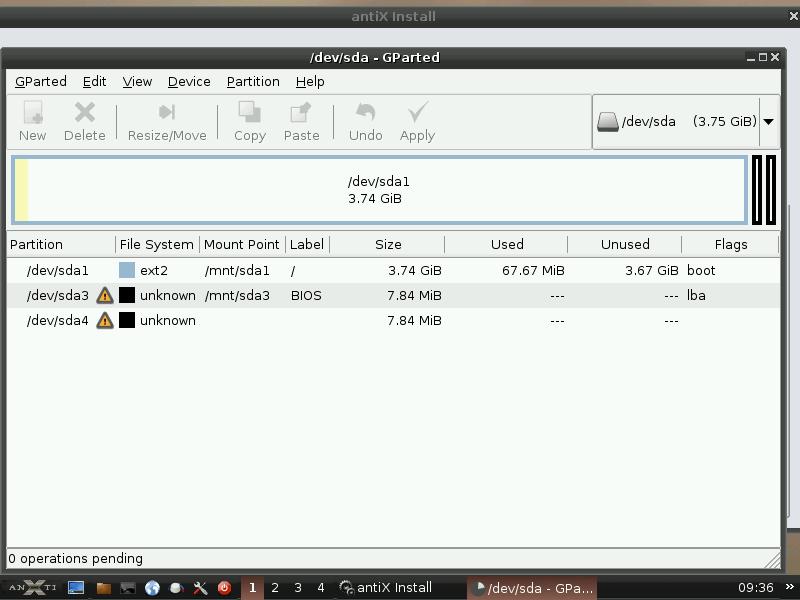Open the web browser globe icon in the taskbar

(x=152, y=588)
